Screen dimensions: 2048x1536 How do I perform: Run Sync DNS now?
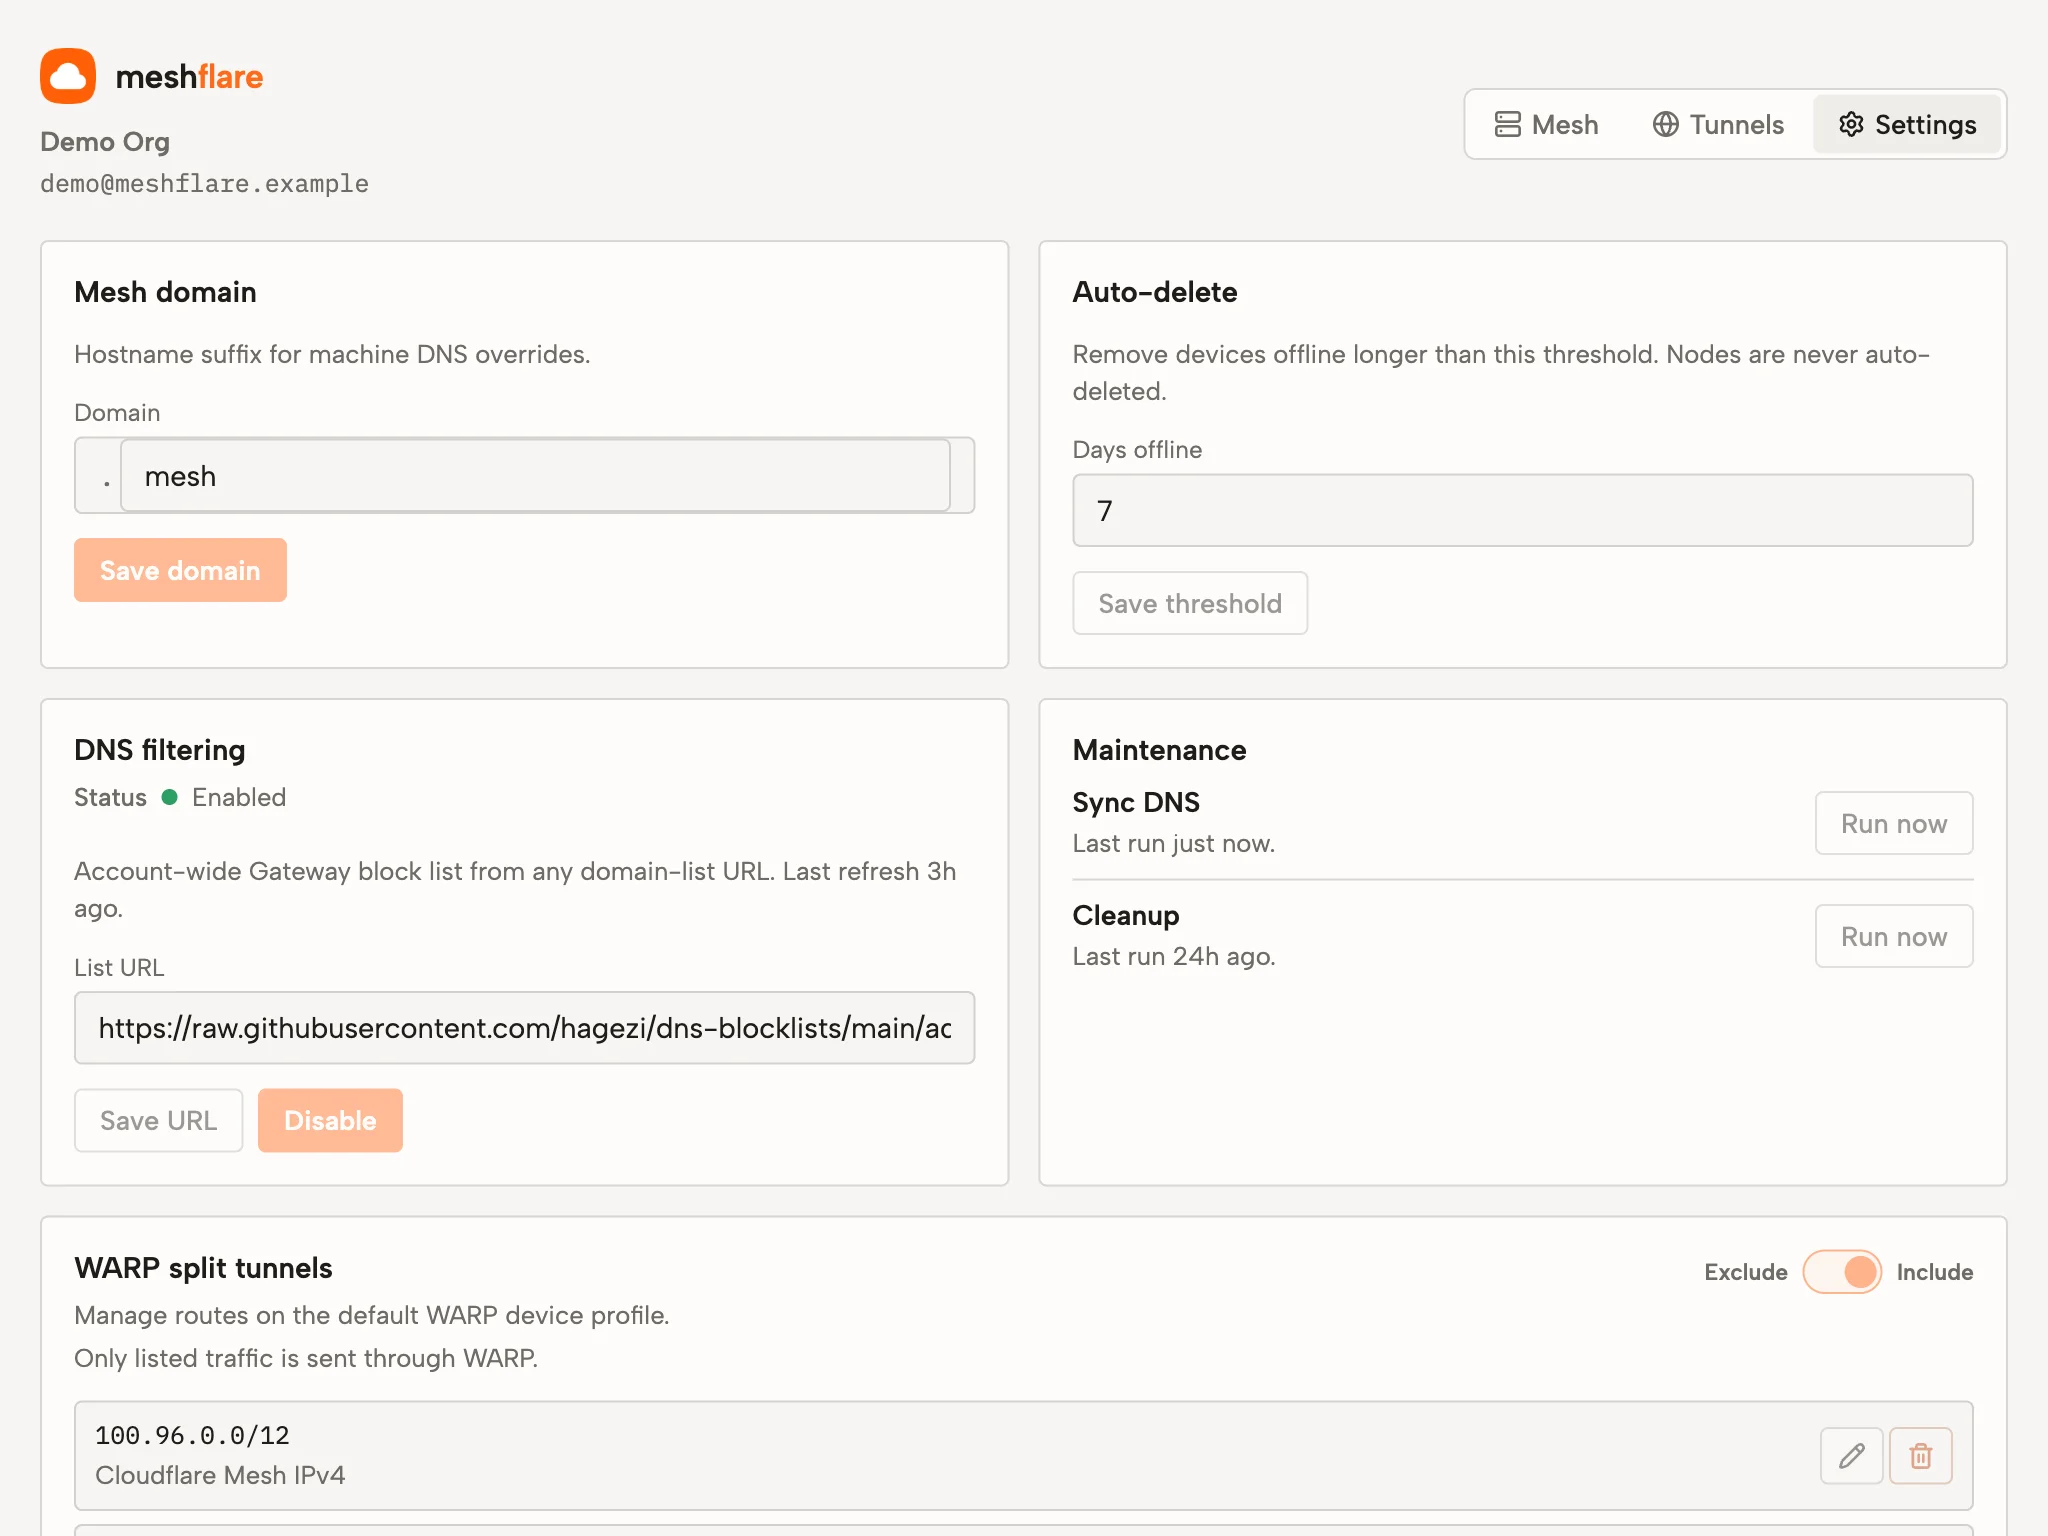point(1894,823)
